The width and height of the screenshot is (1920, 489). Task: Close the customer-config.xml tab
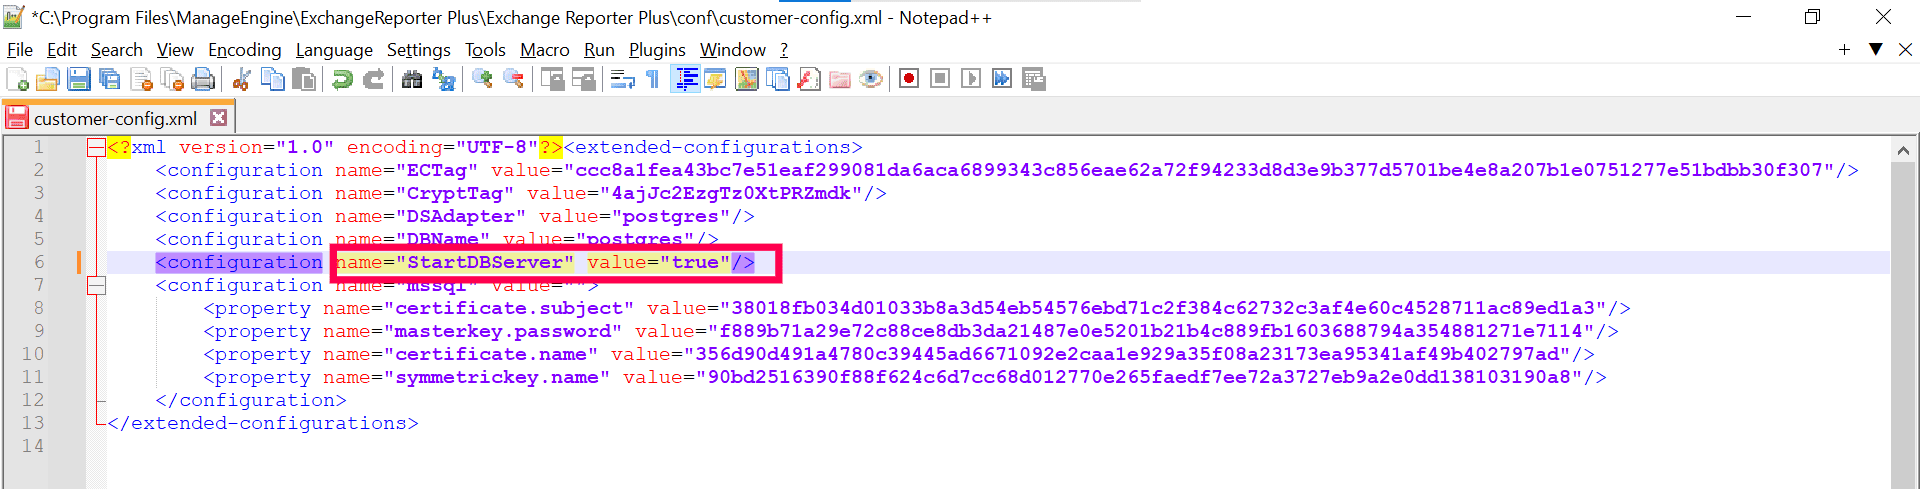click(218, 118)
